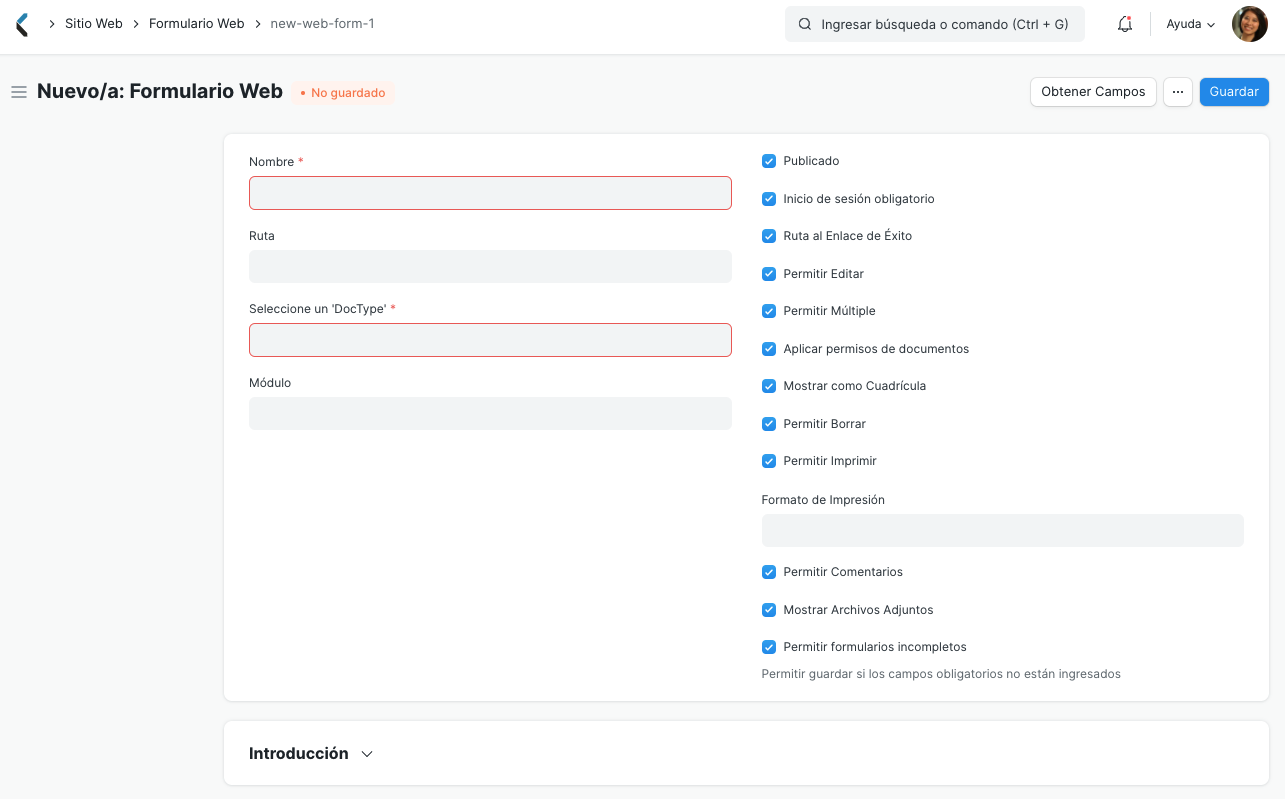Open the three-dot options menu

(x=1177, y=91)
